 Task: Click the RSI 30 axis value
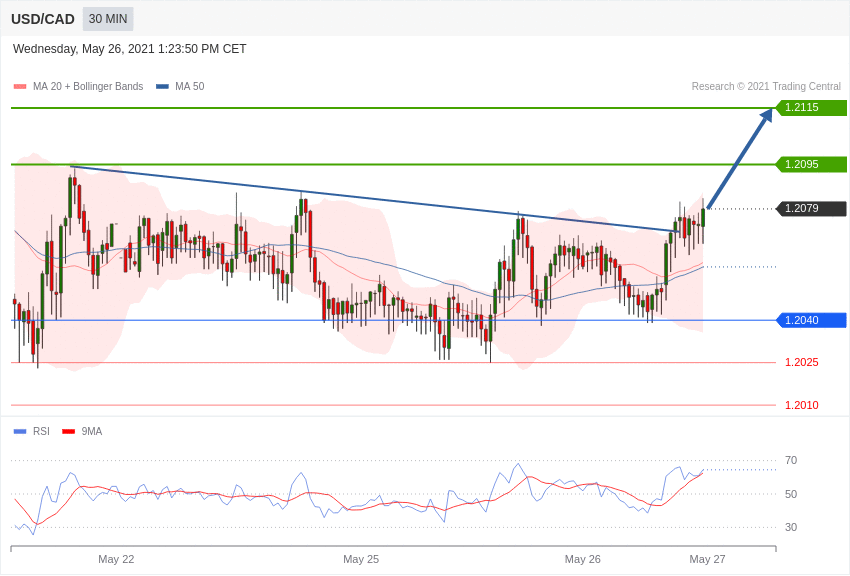tap(791, 527)
